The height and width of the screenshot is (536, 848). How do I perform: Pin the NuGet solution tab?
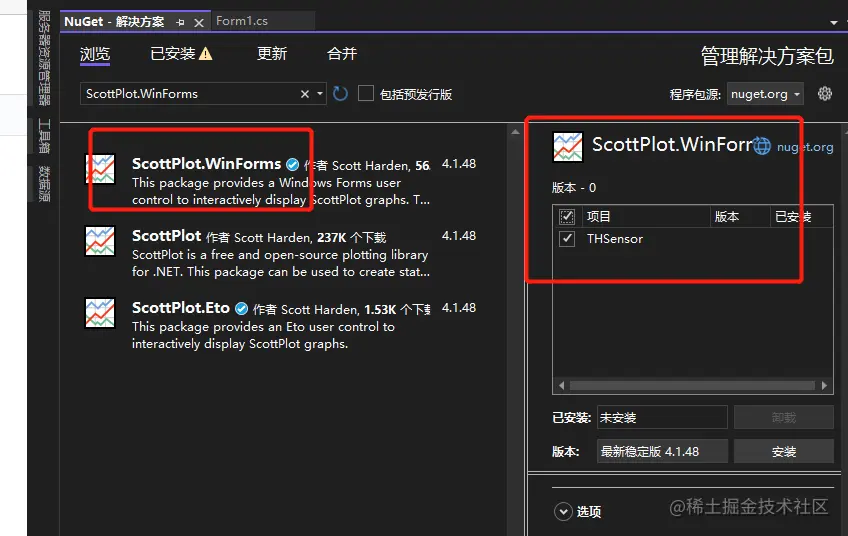click(x=180, y=22)
